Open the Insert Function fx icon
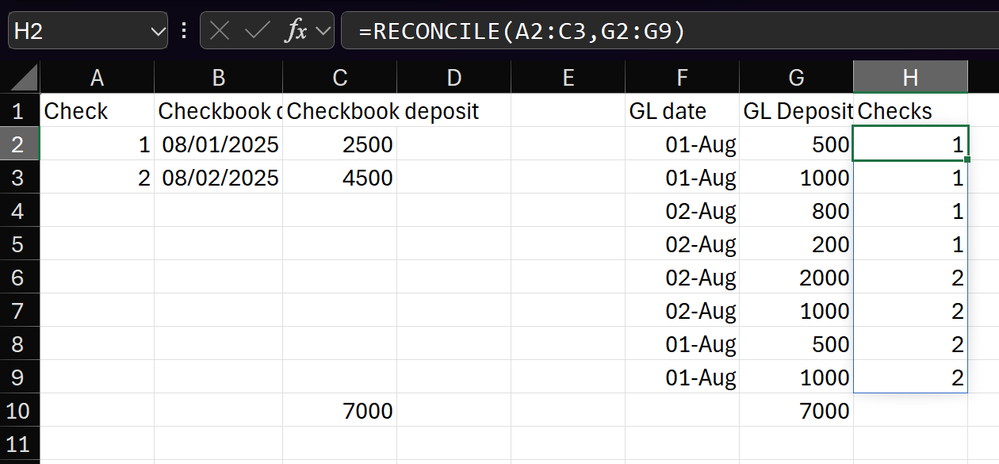This screenshot has width=999, height=464. click(x=295, y=30)
